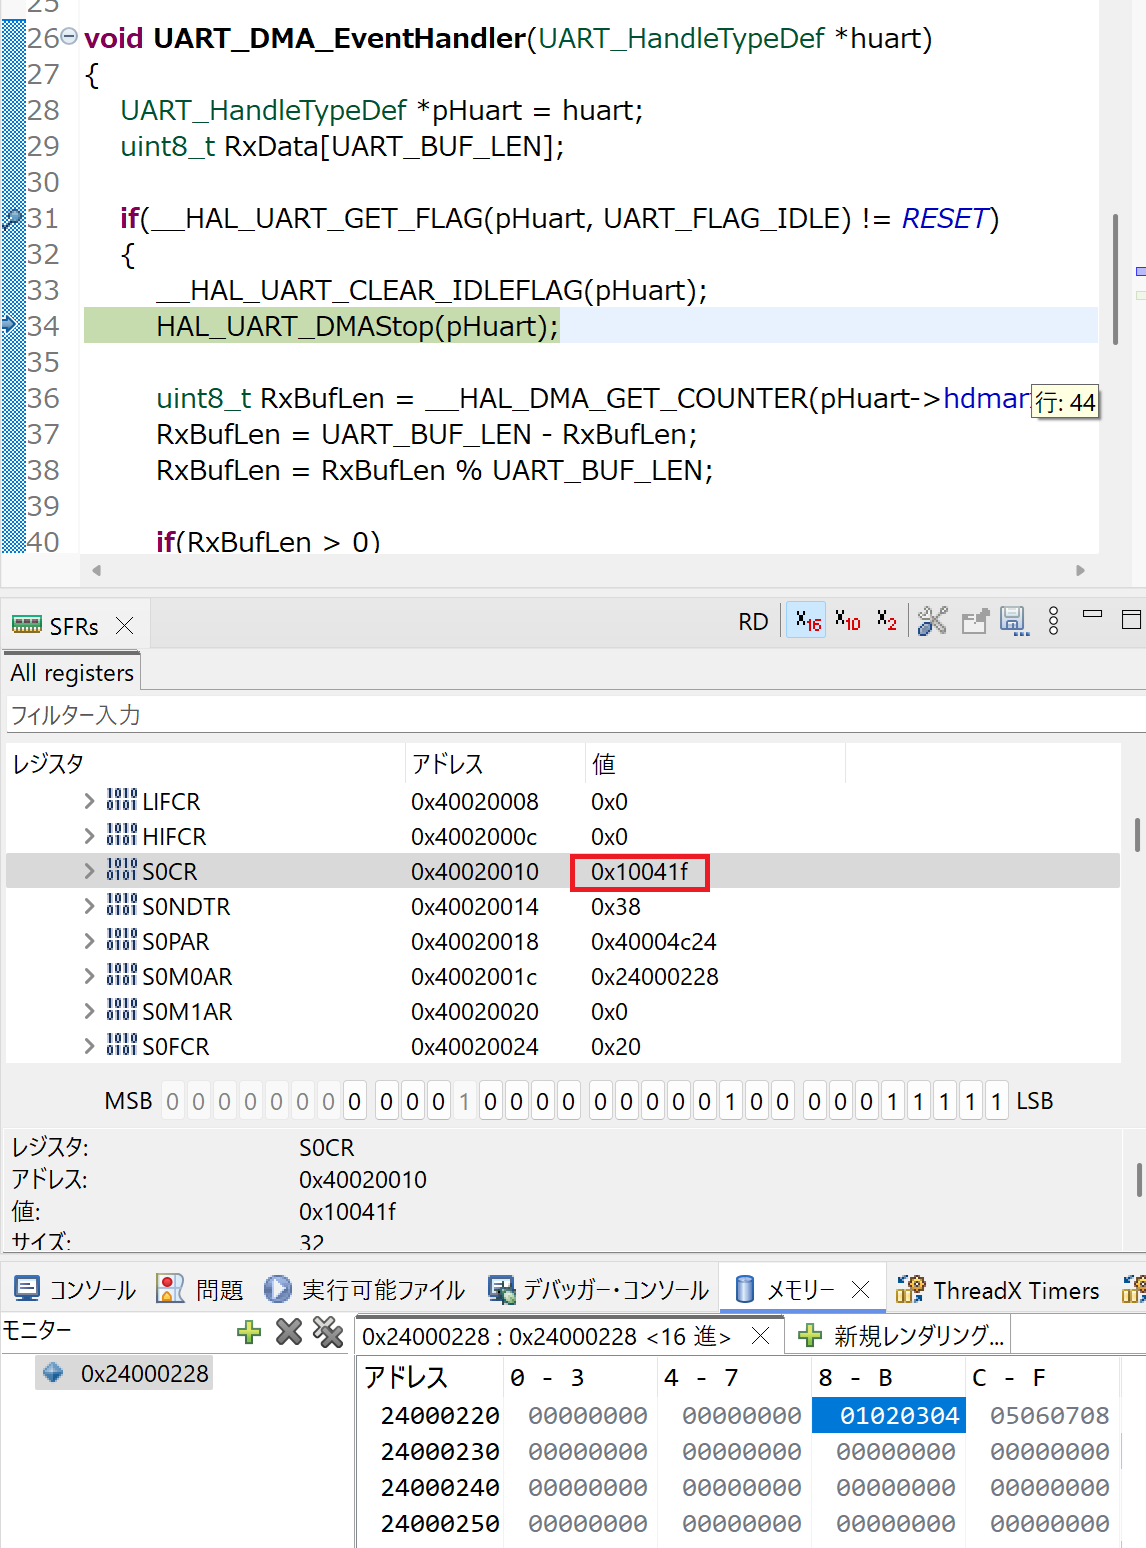This screenshot has width=1146, height=1548.
Task: Save SFR data with the save icon
Action: coord(1014,620)
